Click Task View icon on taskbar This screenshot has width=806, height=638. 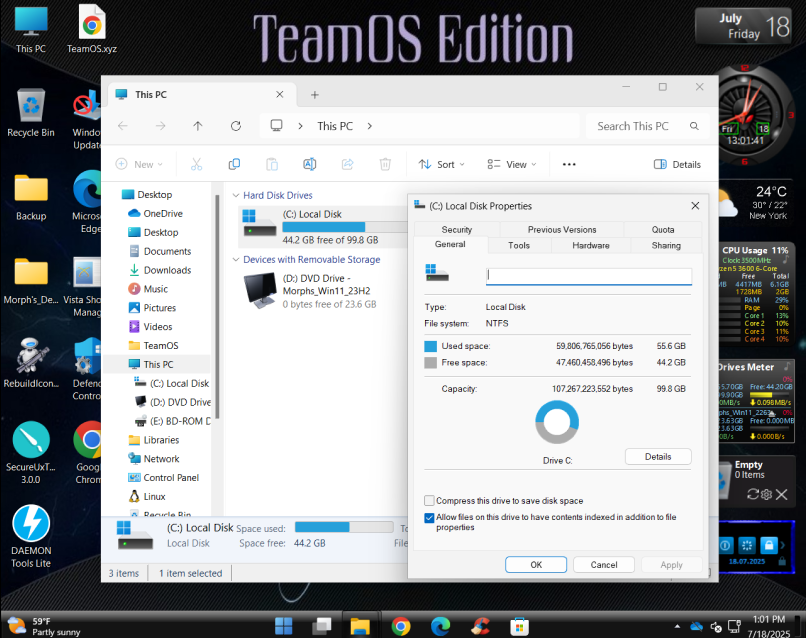(x=322, y=626)
